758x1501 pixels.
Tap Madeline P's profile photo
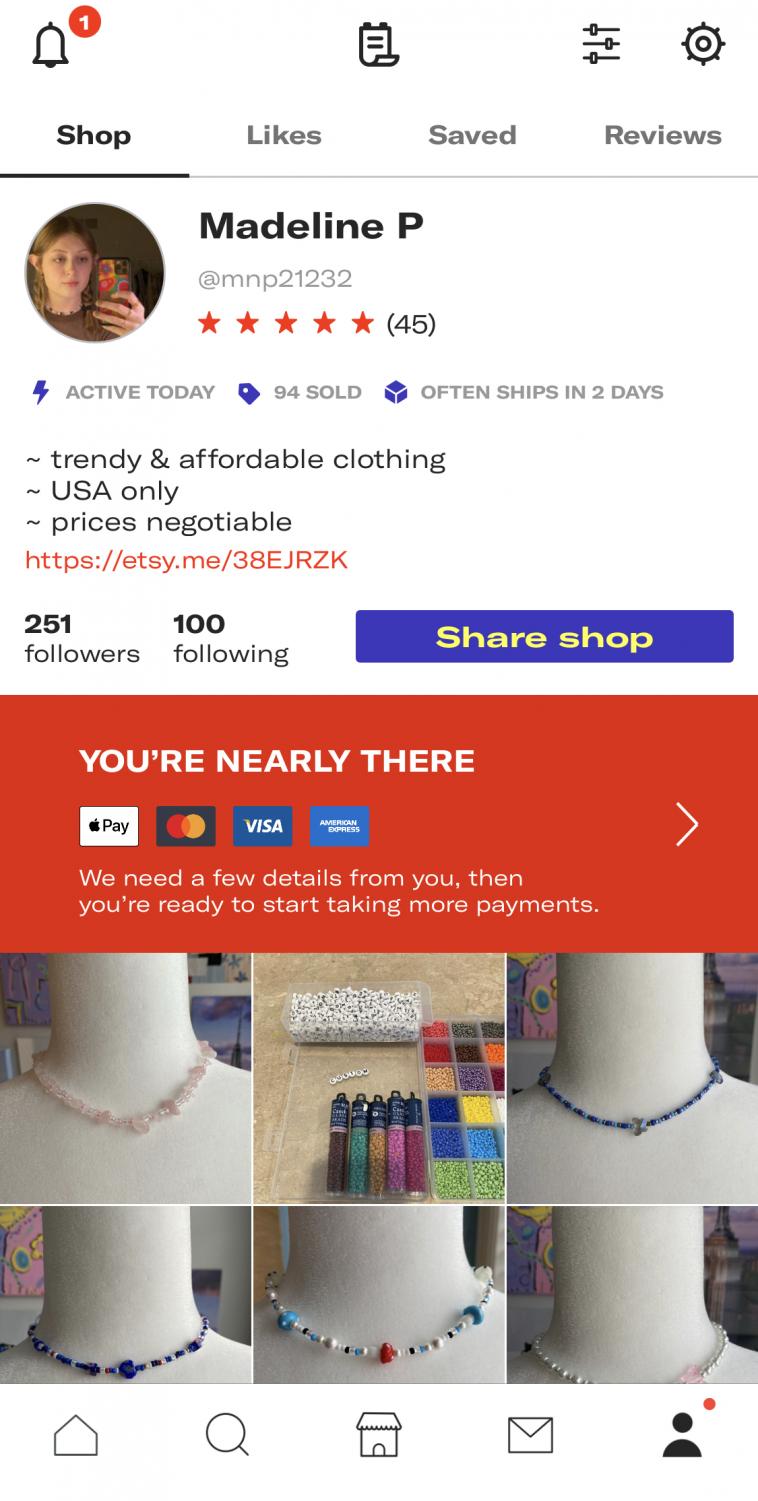tap(95, 273)
